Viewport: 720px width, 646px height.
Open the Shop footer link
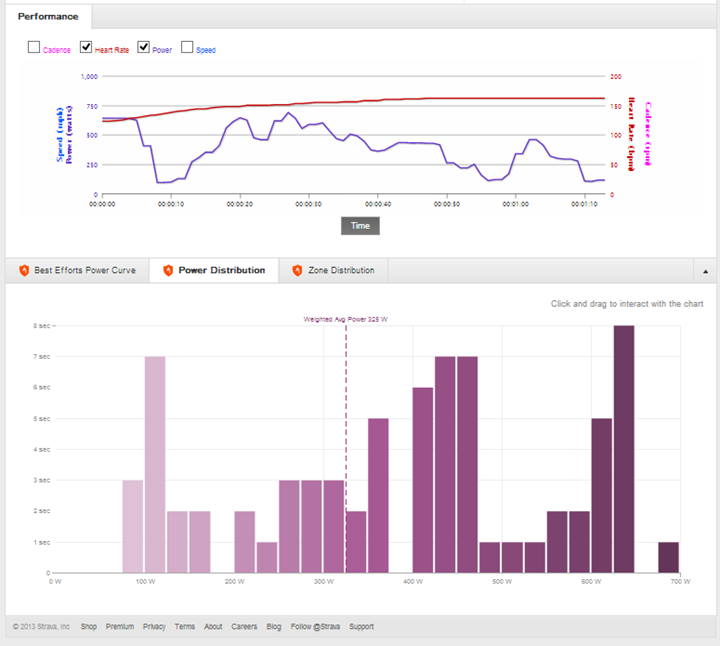[89, 627]
